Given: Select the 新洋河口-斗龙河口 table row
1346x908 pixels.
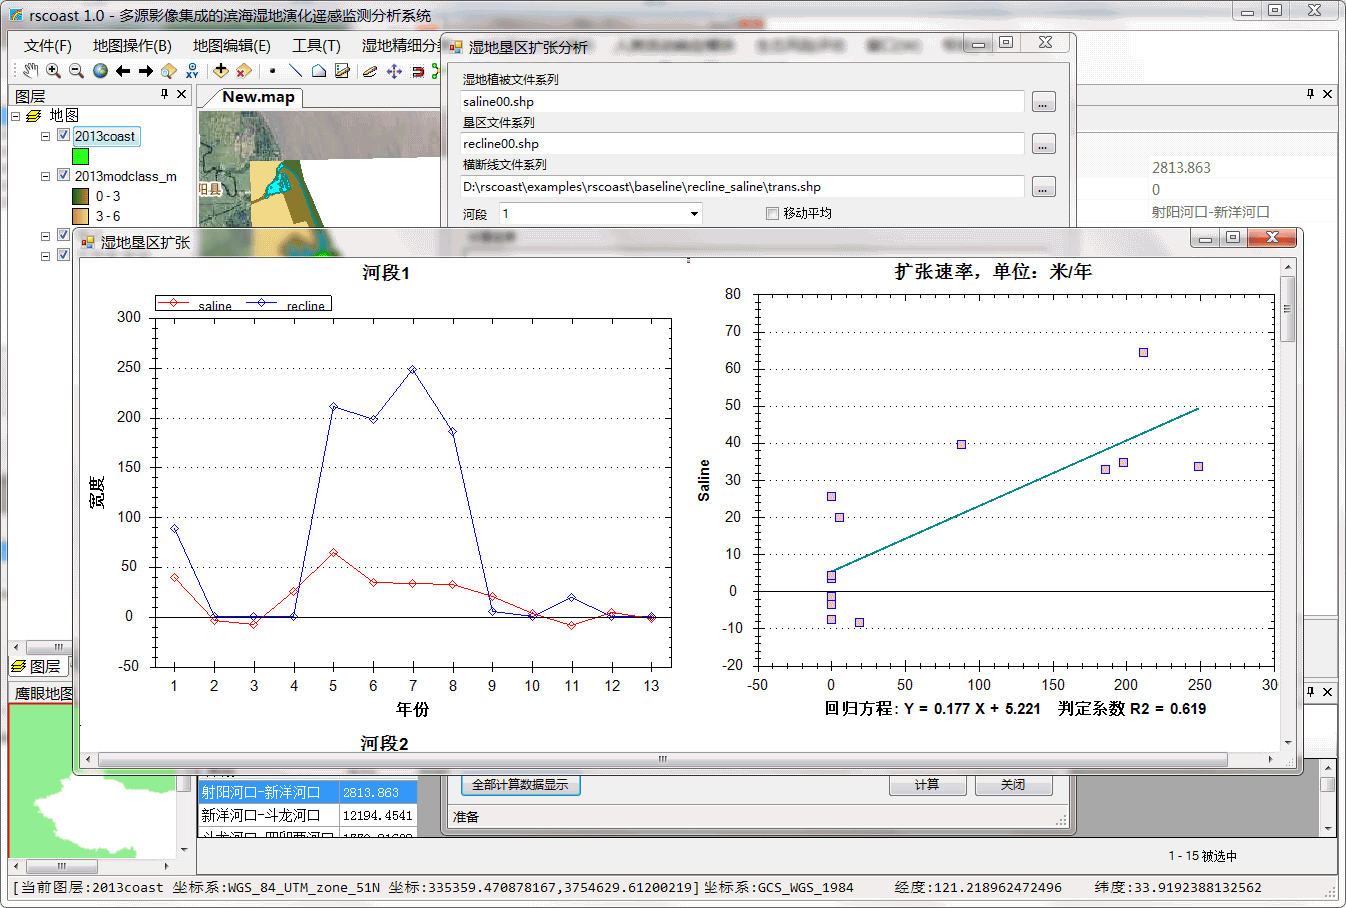Looking at the screenshot, I should 308,816.
